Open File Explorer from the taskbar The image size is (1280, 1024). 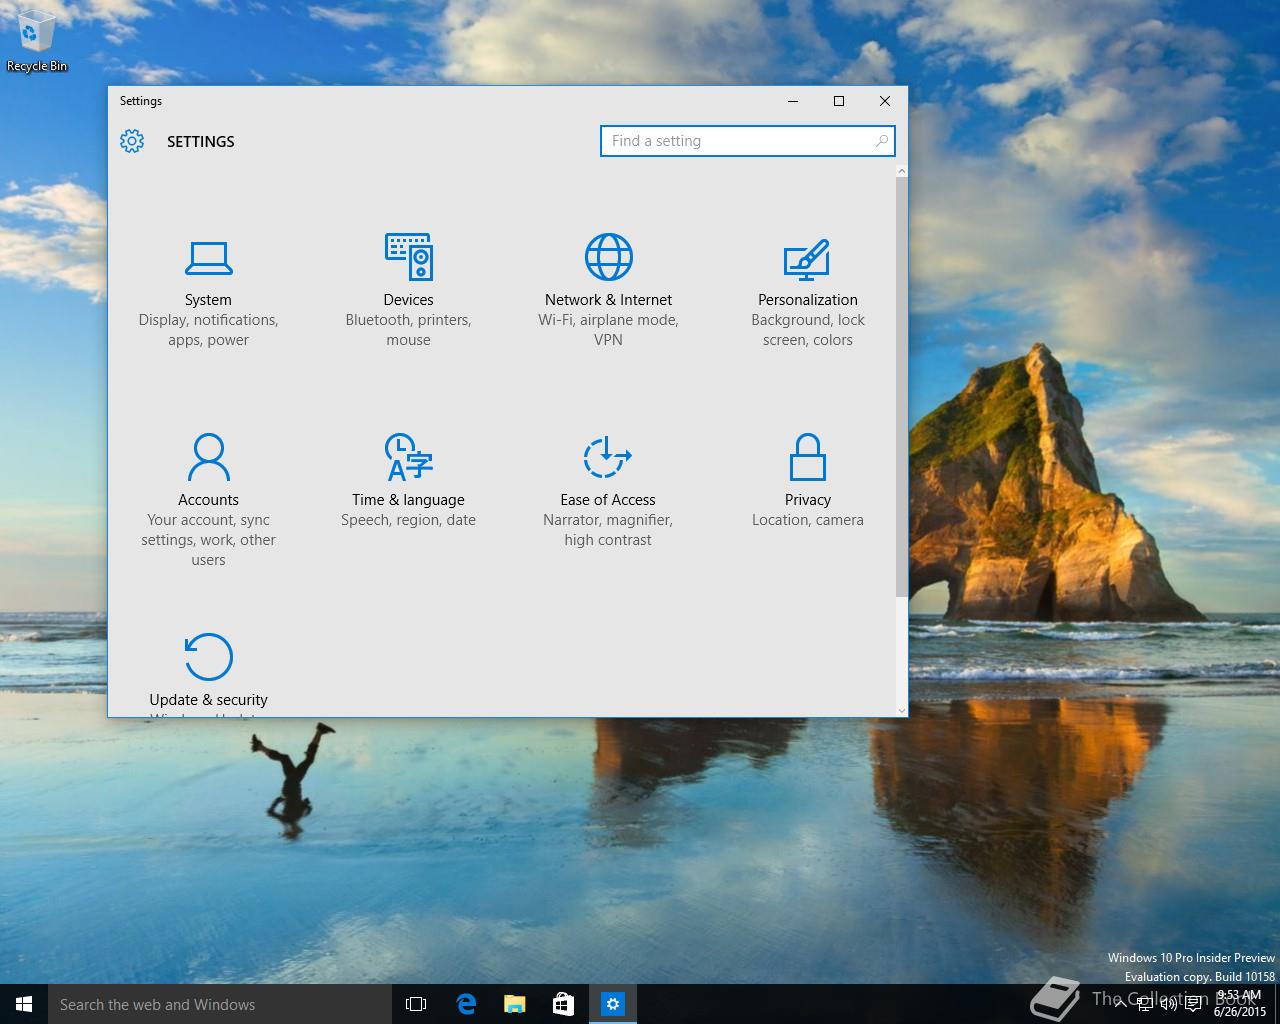tap(515, 1004)
